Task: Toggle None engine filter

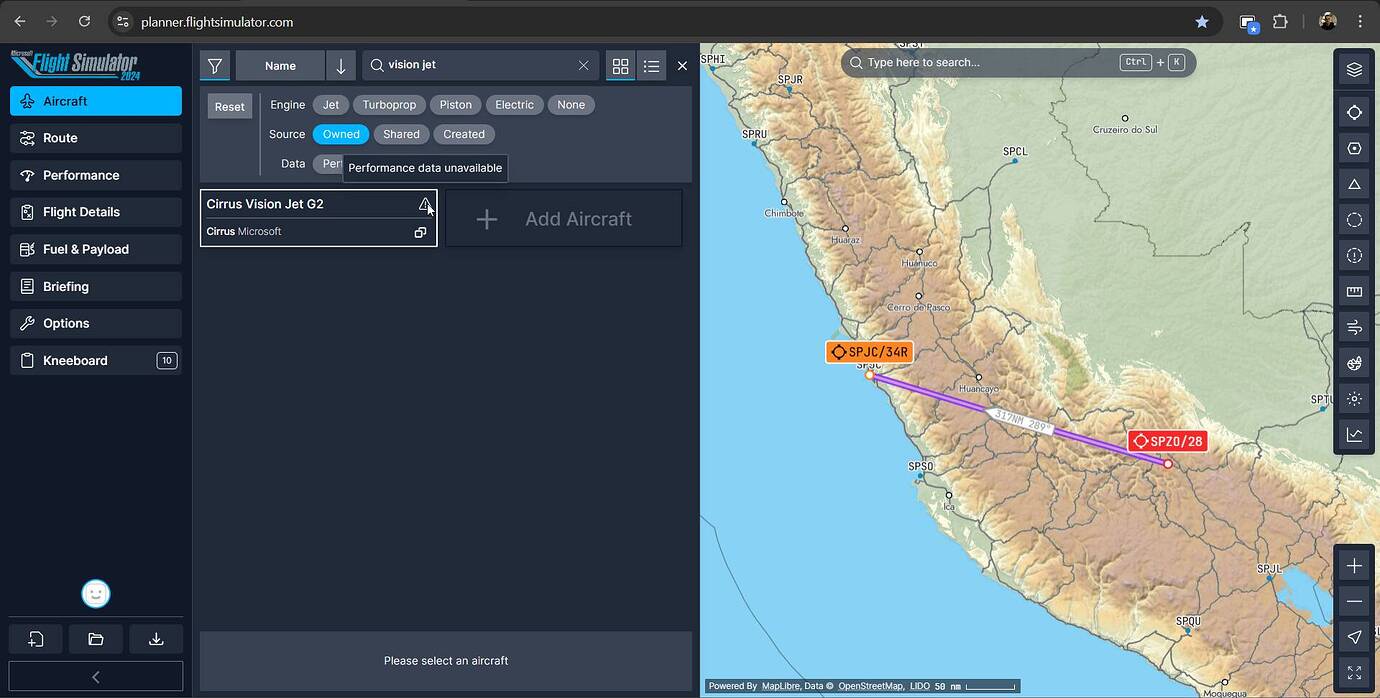Action: (x=571, y=105)
